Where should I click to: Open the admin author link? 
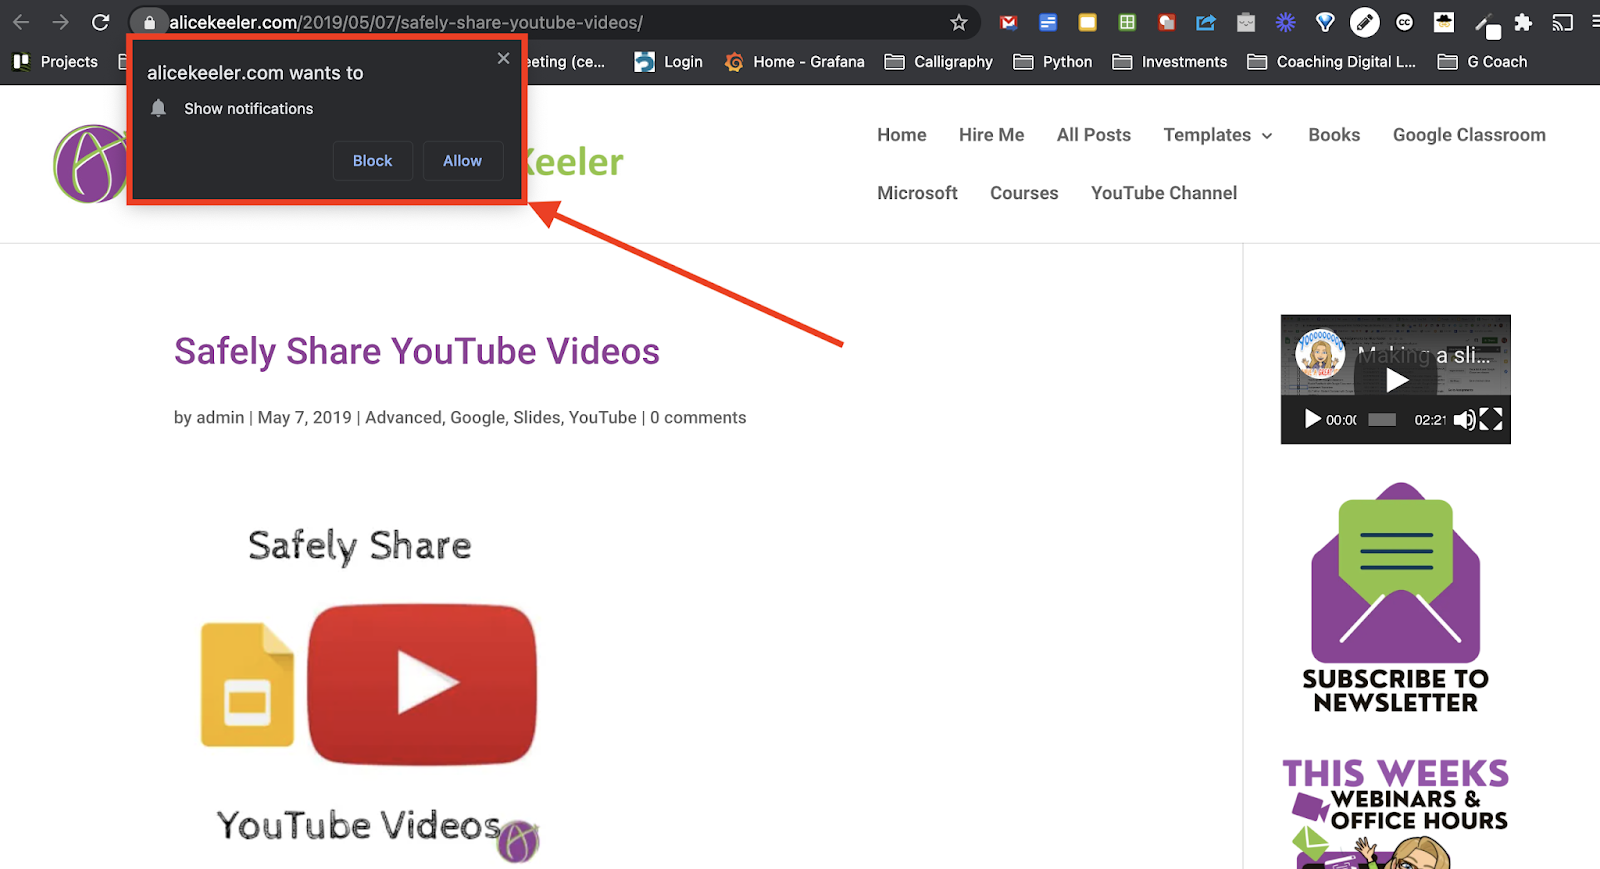click(220, 418)
